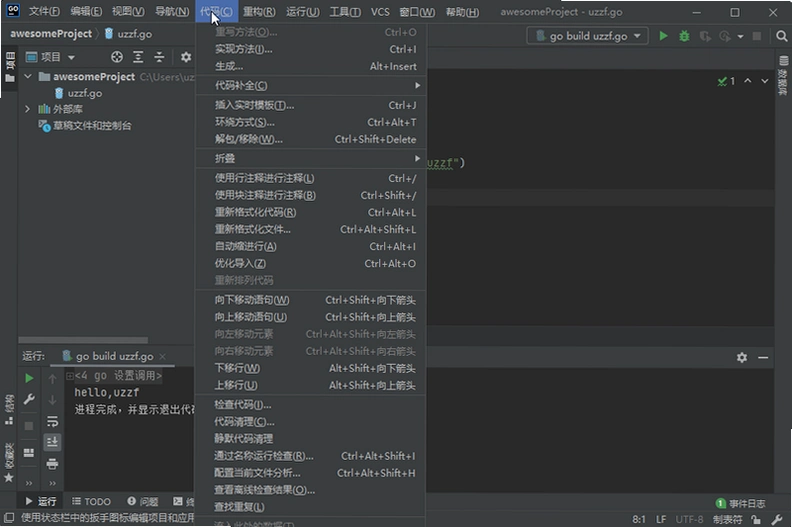Image resolution: width=792 pixels, height=527 pixels.
Task: Expand the go setup call fold in console
Action: point(70,375)
